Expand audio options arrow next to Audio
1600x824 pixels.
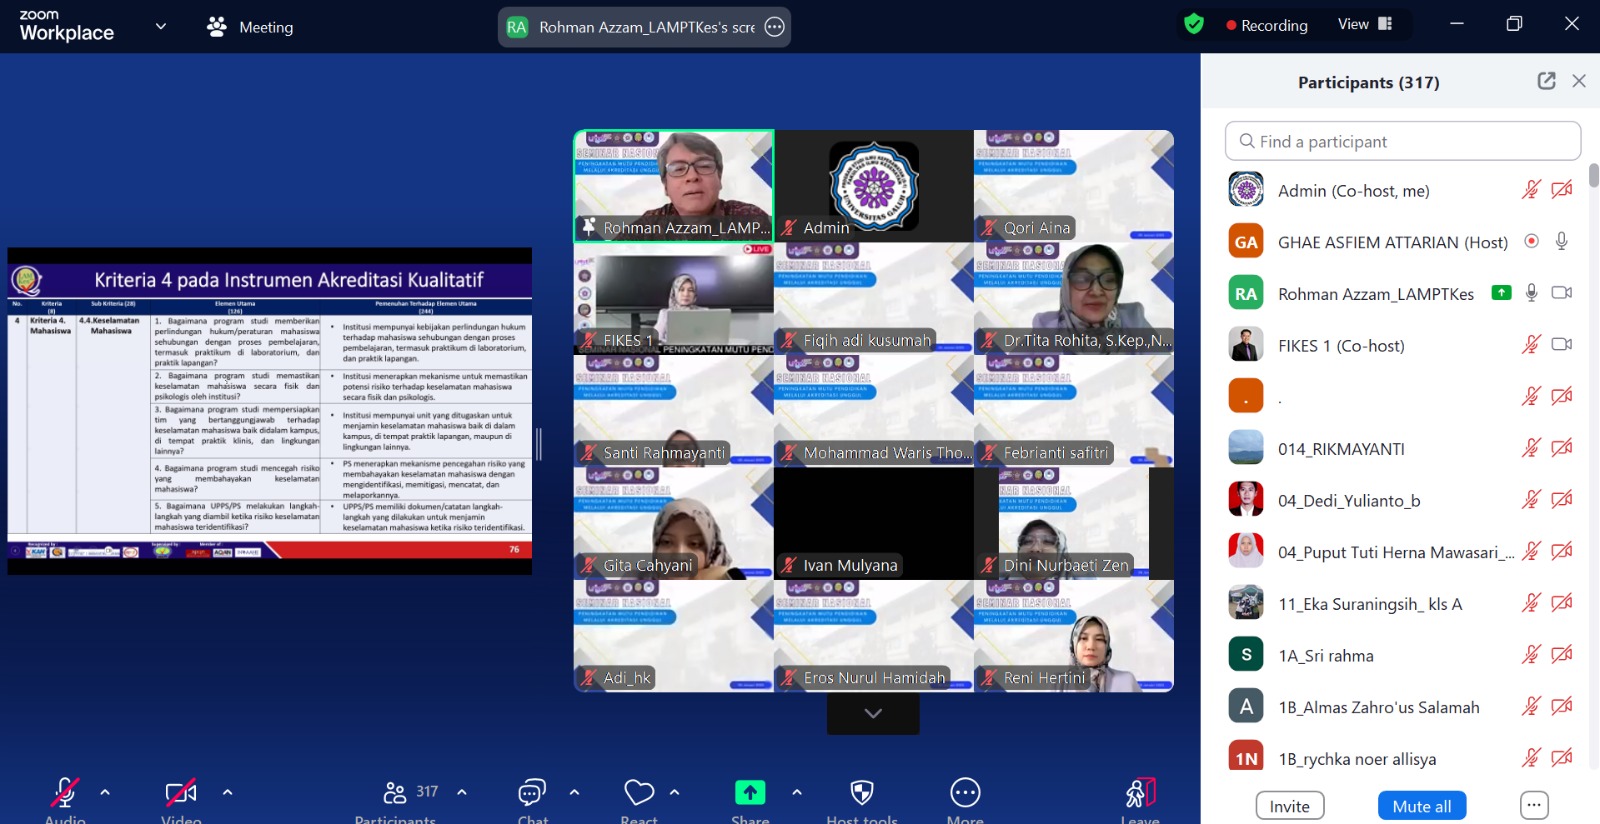pos(105,792)
